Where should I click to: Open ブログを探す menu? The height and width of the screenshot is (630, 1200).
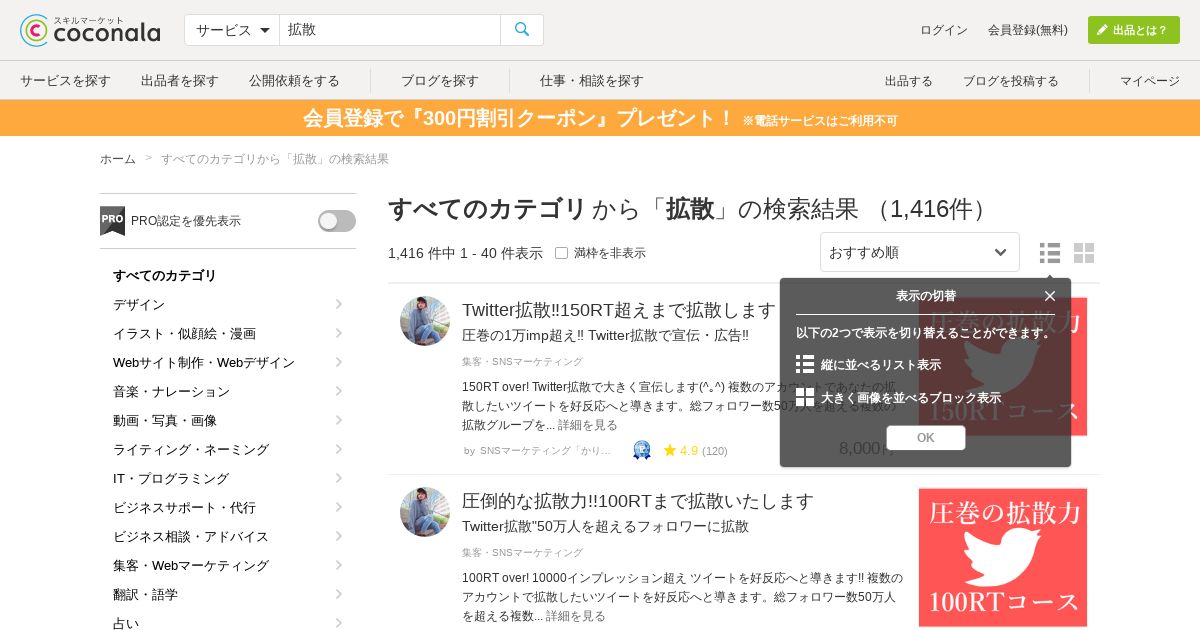pyautogui.click(x=440, y=80)
